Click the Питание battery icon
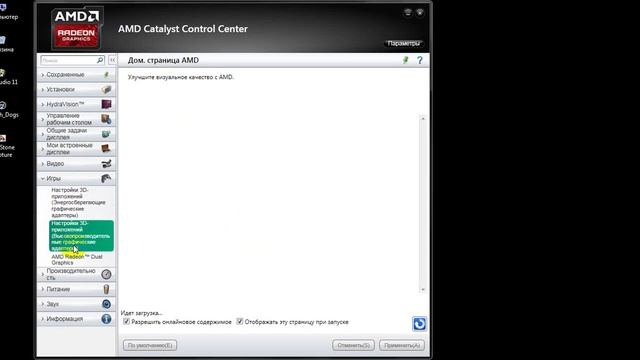Viewport: 640px width, 360px height. [x=106, y=289]
